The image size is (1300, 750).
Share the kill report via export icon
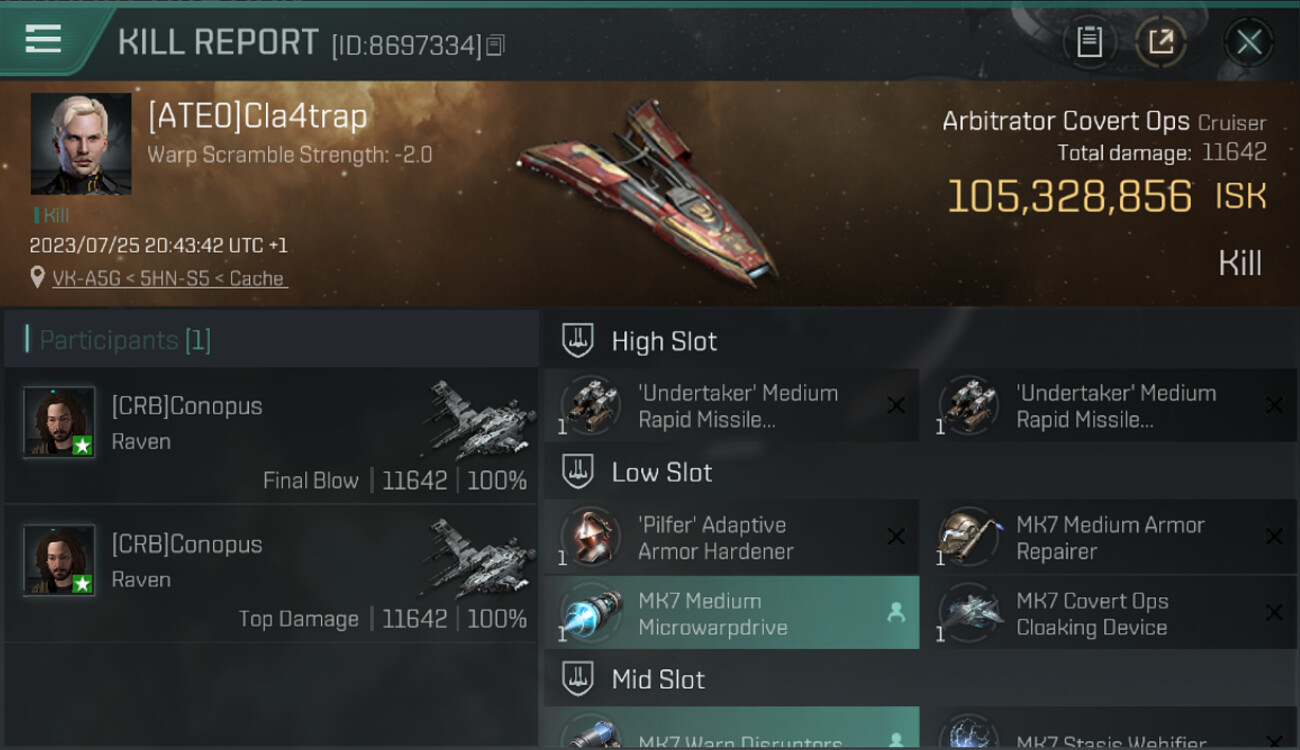pyautogui.click(x=1161, y=42)
